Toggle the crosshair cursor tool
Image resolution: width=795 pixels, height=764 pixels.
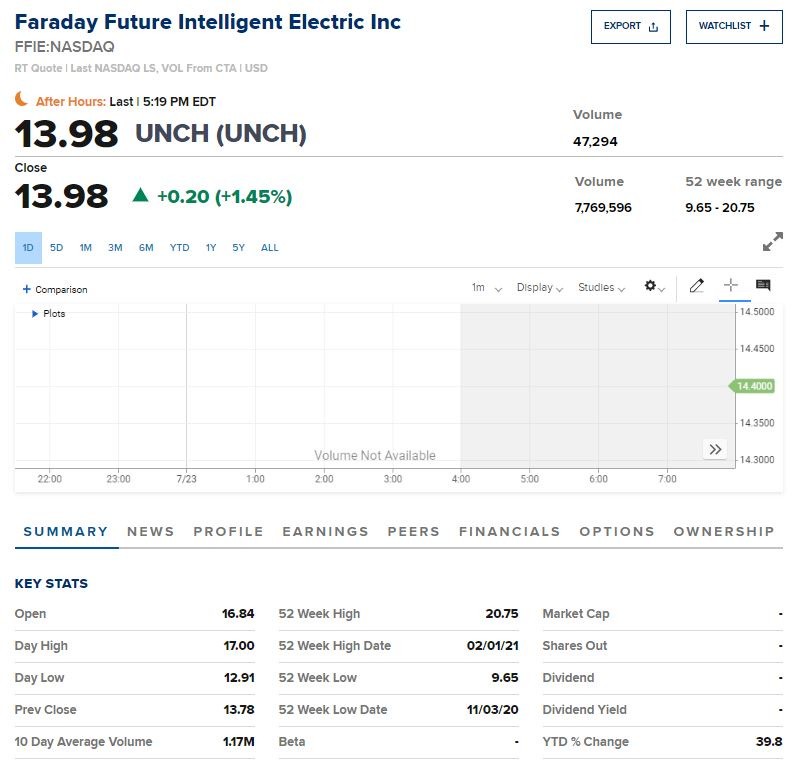pyautogui.click(x=731, y=286)
